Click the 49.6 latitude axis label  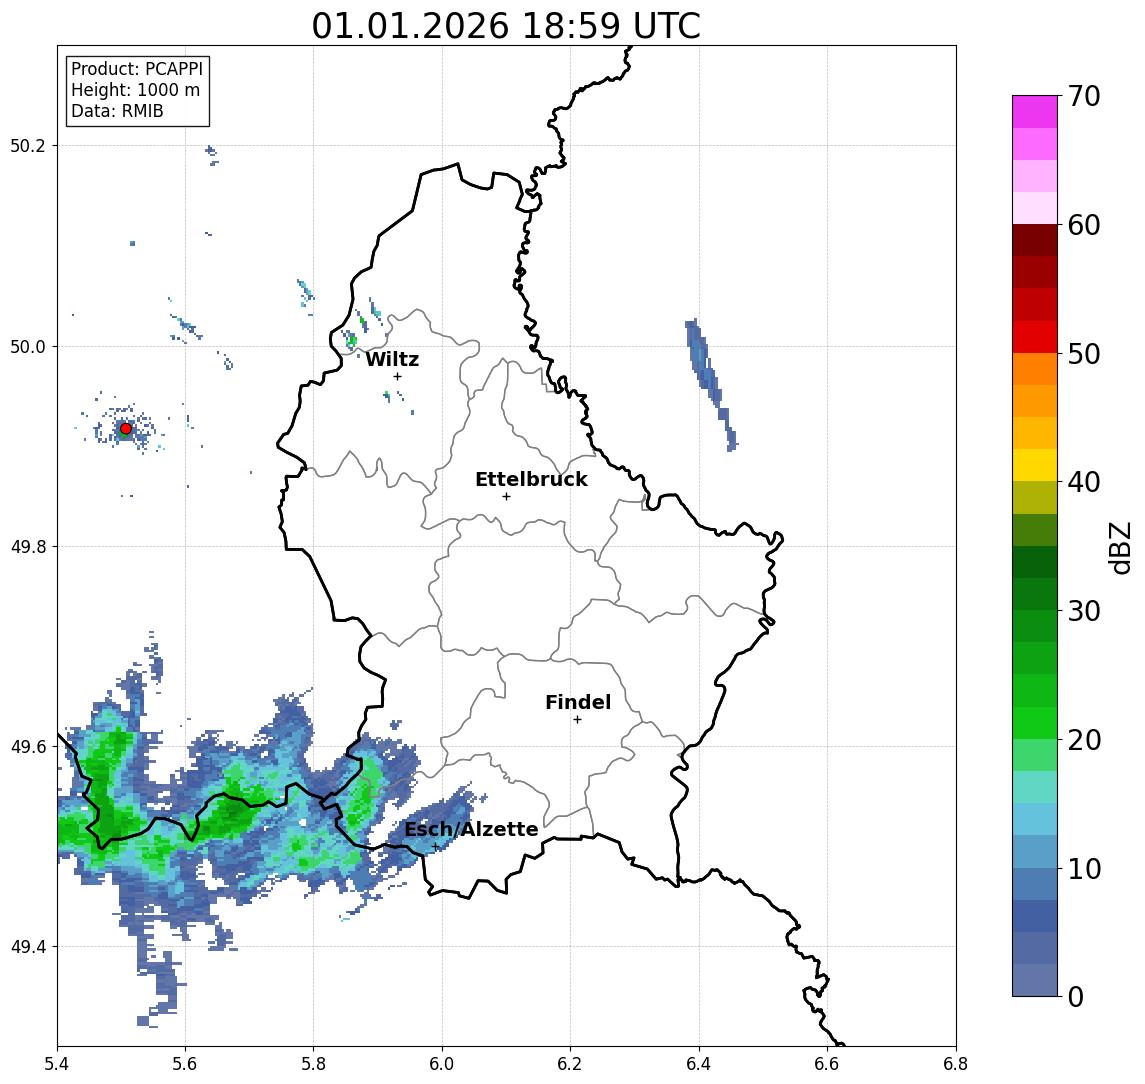point(28,747)
